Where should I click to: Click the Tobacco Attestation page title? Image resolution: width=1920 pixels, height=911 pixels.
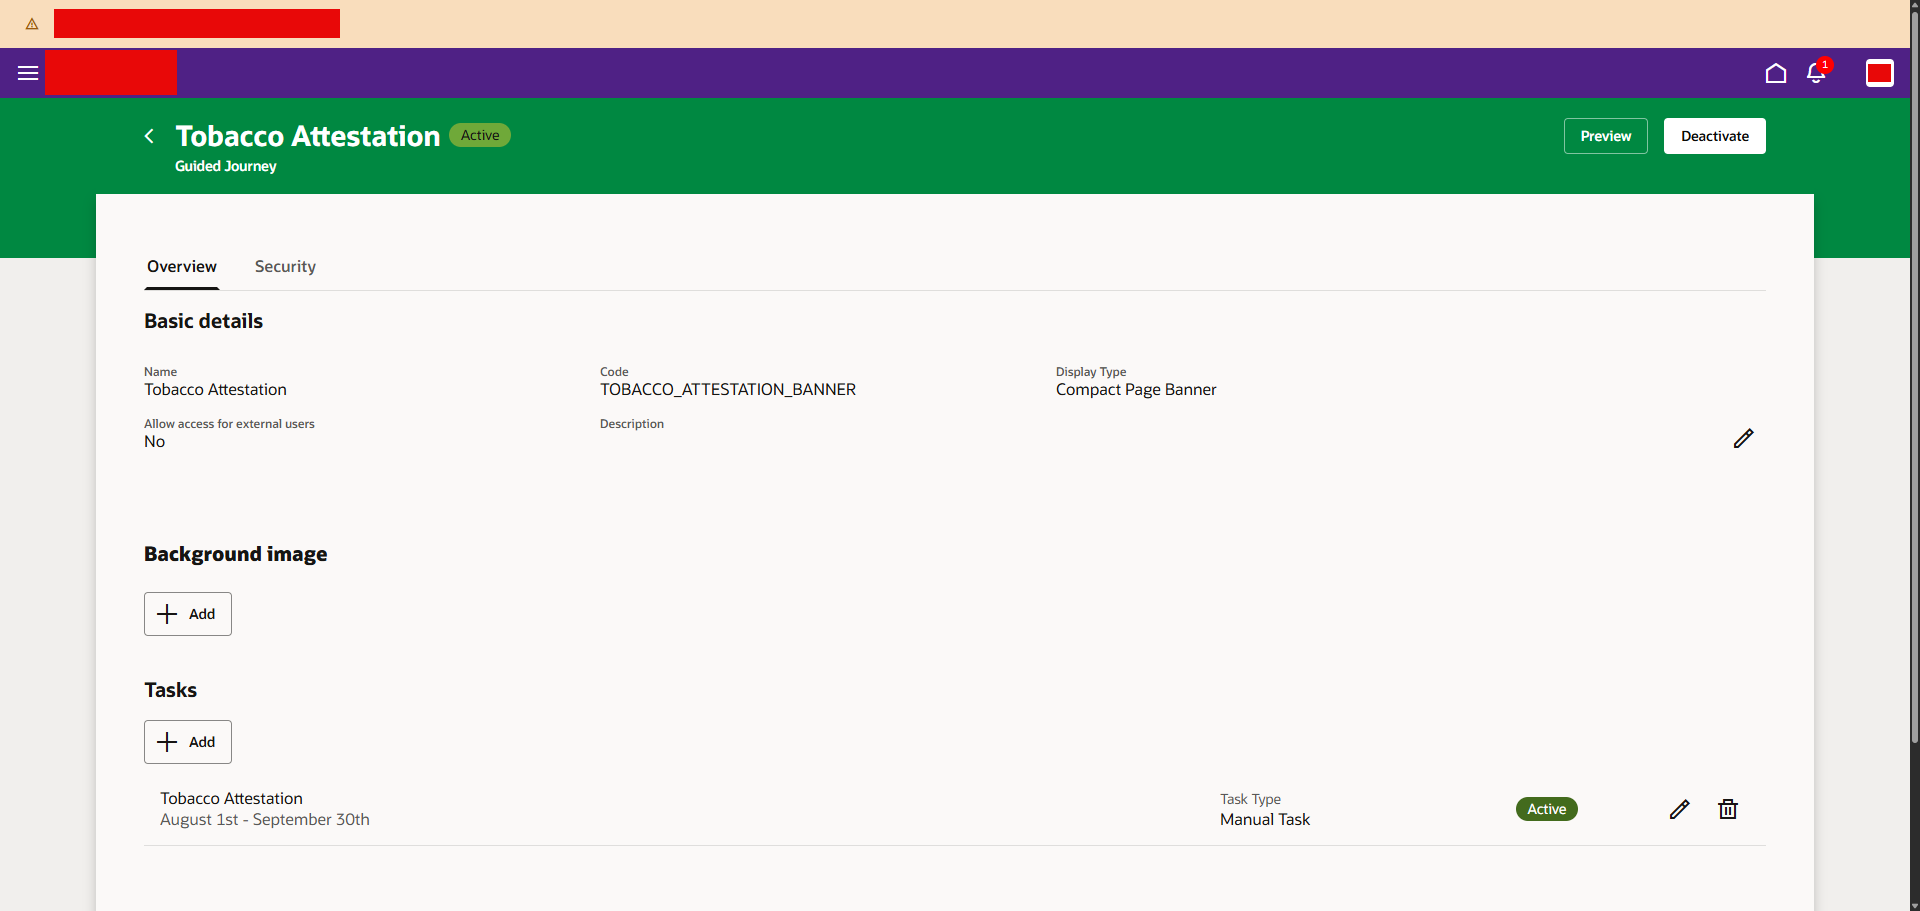tap(308, 136)
